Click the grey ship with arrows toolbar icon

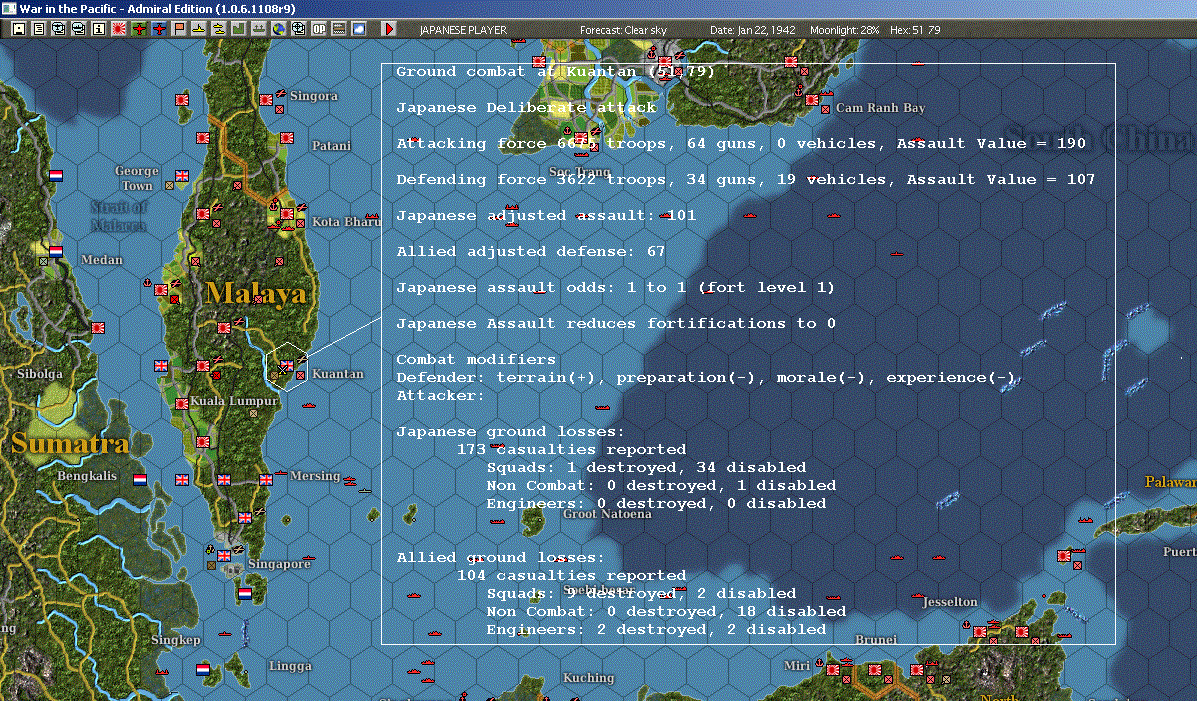[259, 29]
